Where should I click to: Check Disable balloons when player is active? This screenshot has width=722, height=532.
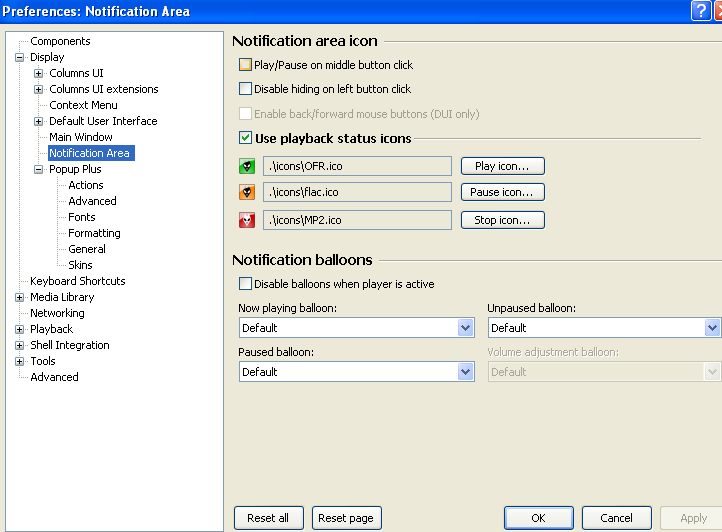[246, 284]
